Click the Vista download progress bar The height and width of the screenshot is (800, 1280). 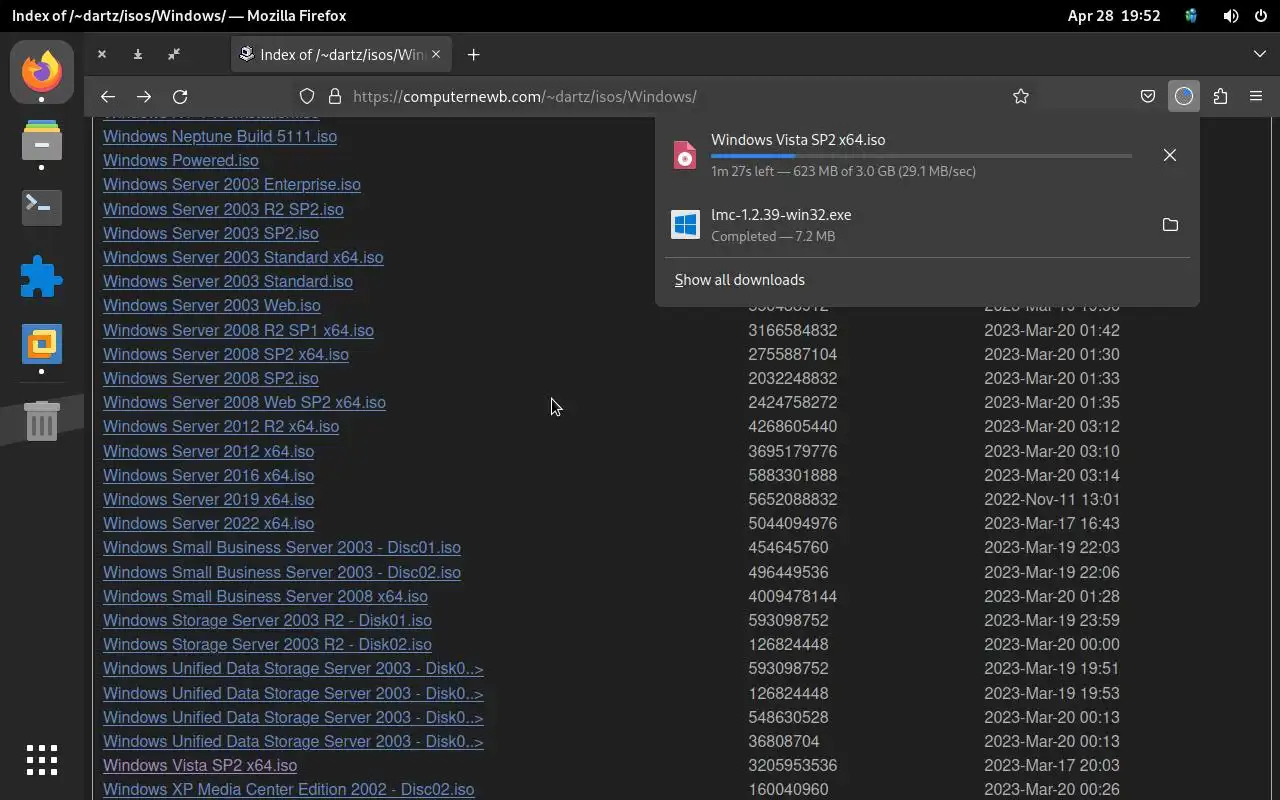tap(921, 156)
